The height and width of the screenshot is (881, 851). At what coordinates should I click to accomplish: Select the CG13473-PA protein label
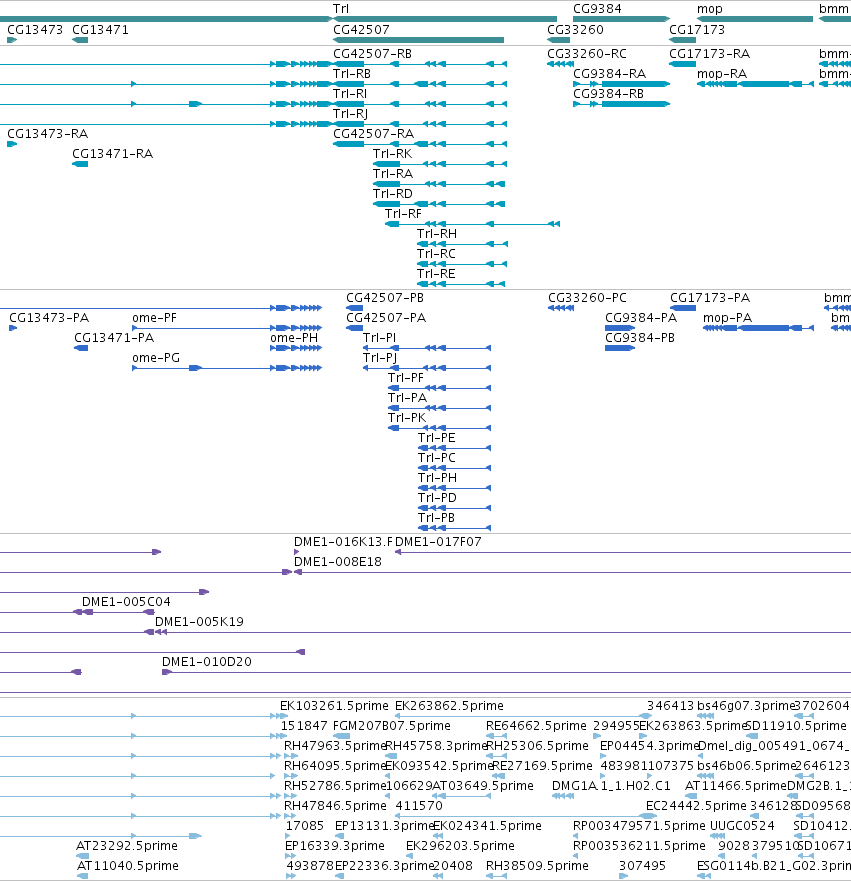[49, 317]
